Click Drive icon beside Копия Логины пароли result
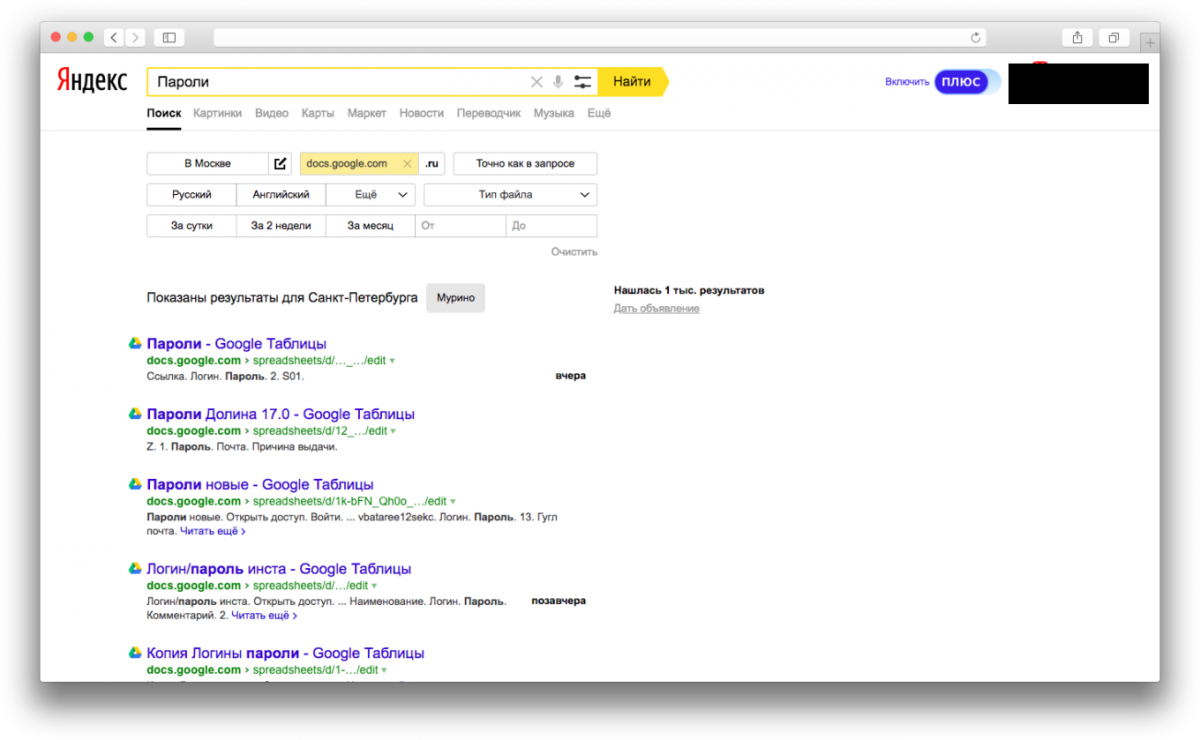This screenshot has height=740, width=1200. pyautogui.click(x=134, y=652)
